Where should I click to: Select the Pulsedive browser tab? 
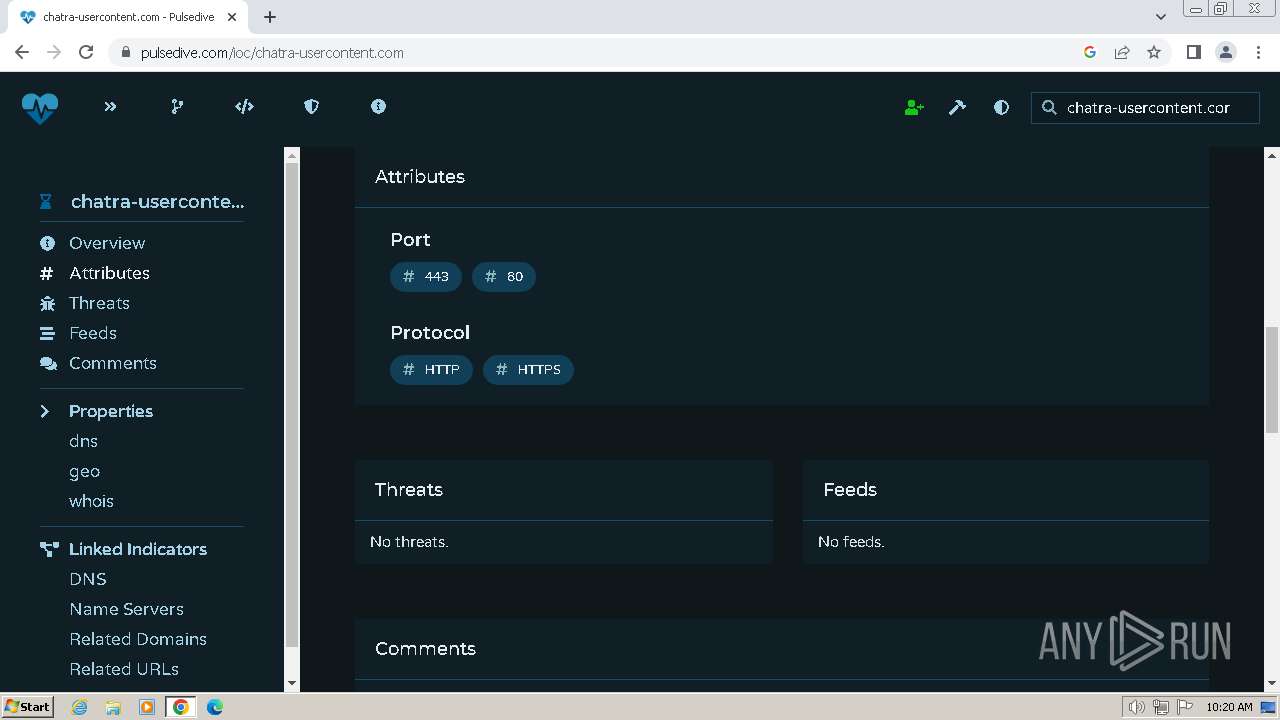click(x=128, y=17)
